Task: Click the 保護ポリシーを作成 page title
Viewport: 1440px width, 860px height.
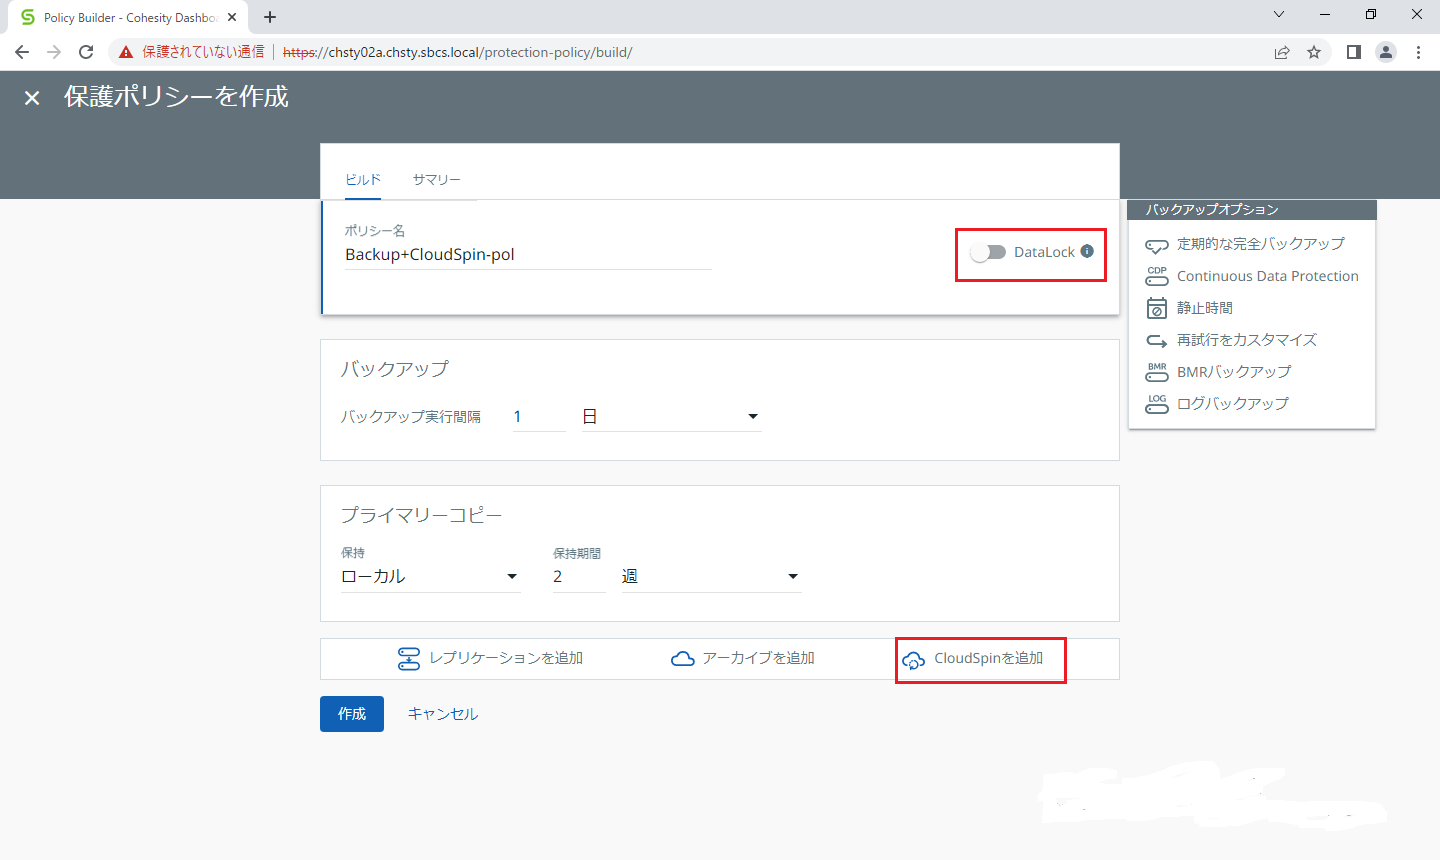Action: tap(177, 97)
